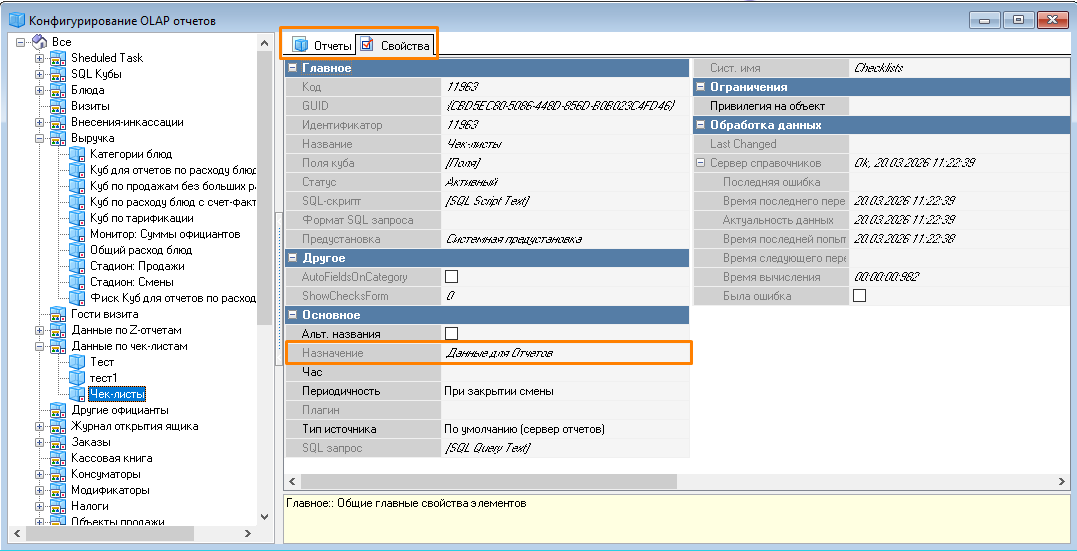1077x551 pixels.
Task: Select the Чек-листы tree item
Action: coord(116,394)
